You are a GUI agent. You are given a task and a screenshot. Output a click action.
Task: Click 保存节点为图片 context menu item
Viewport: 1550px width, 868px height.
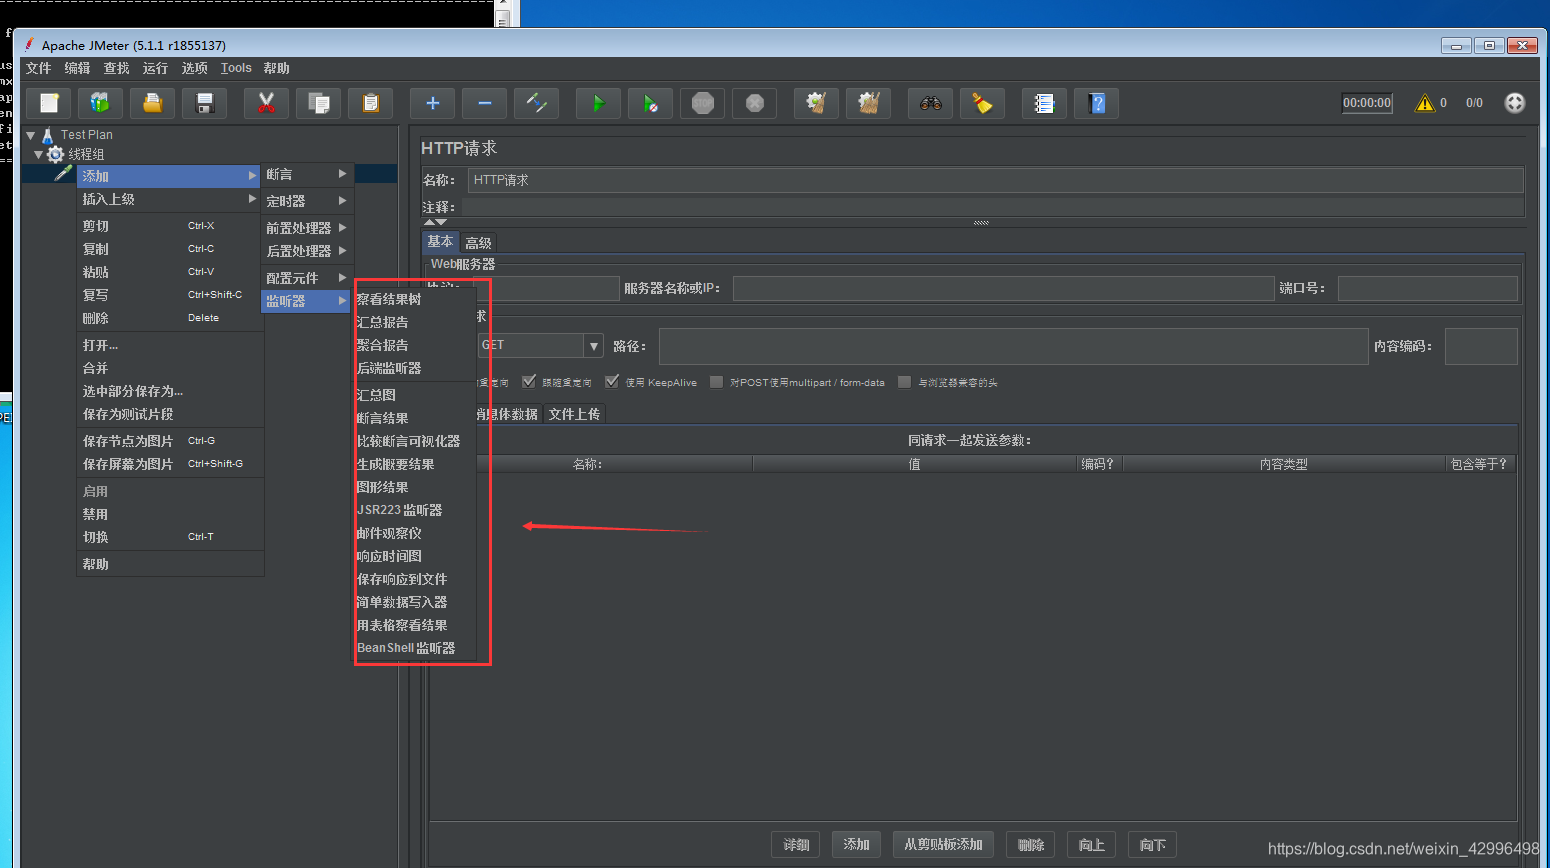tap(169, 441)
